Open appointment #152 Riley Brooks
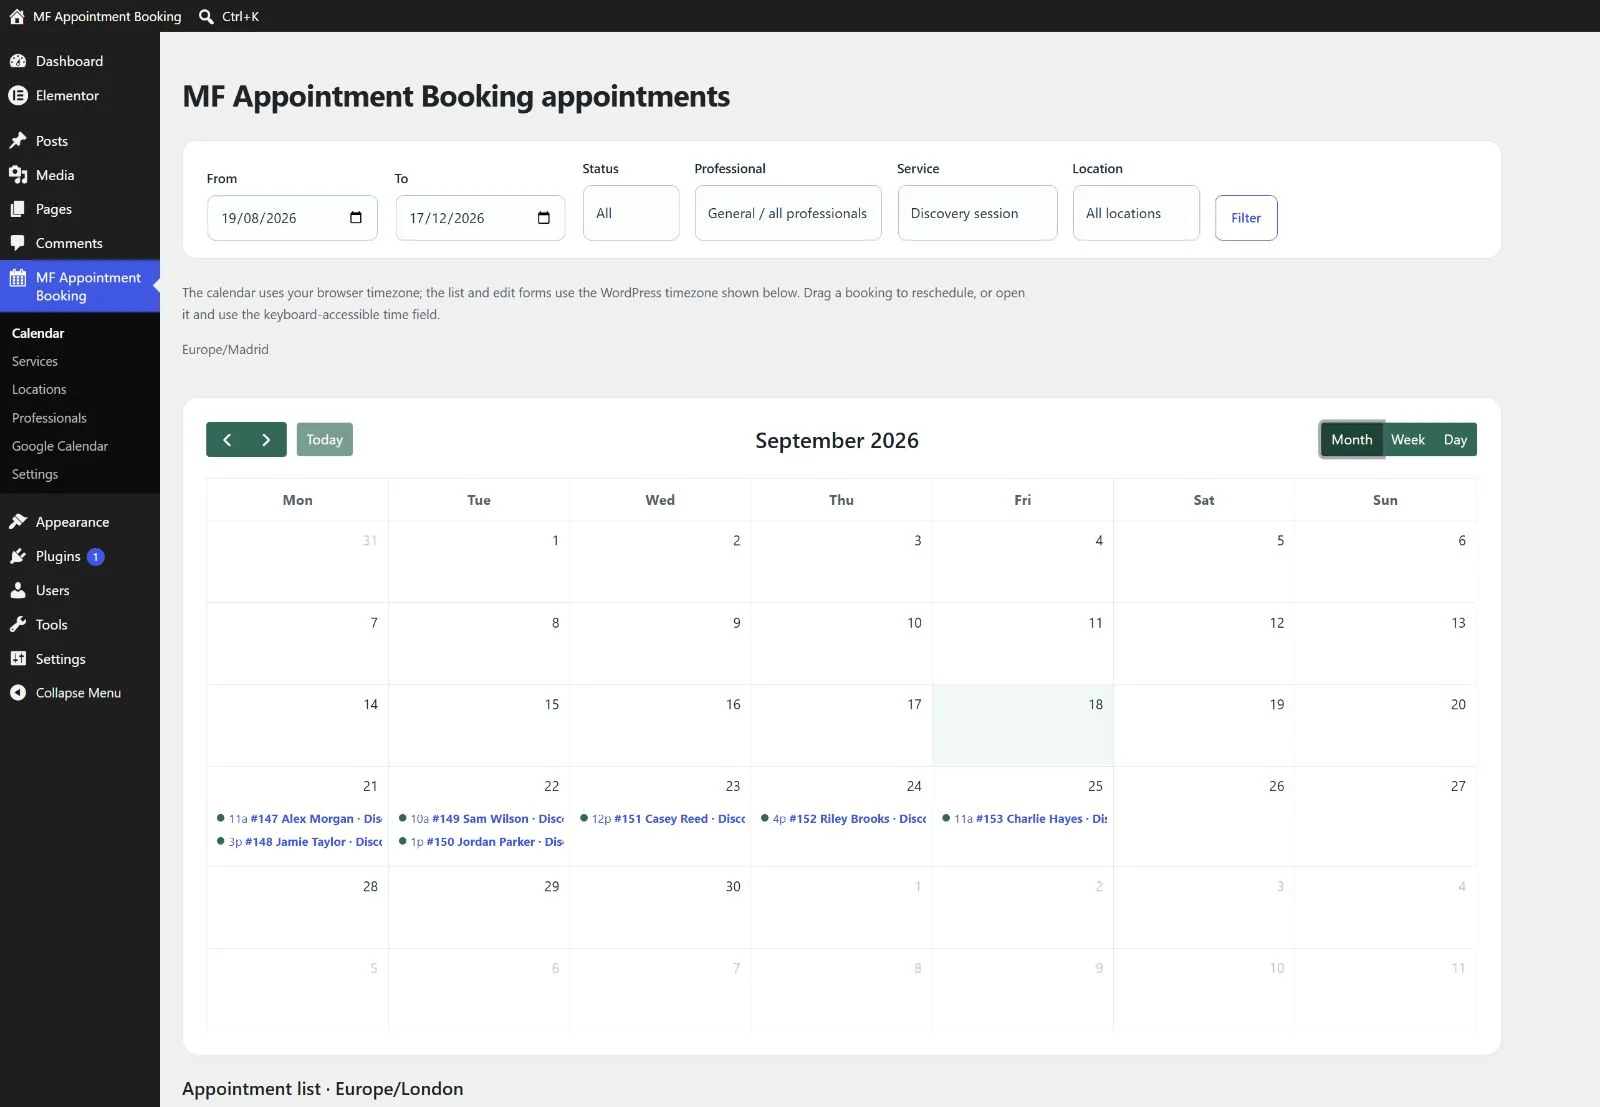The height and width of the screenshot is (1107, 1600). pos(843,819)
